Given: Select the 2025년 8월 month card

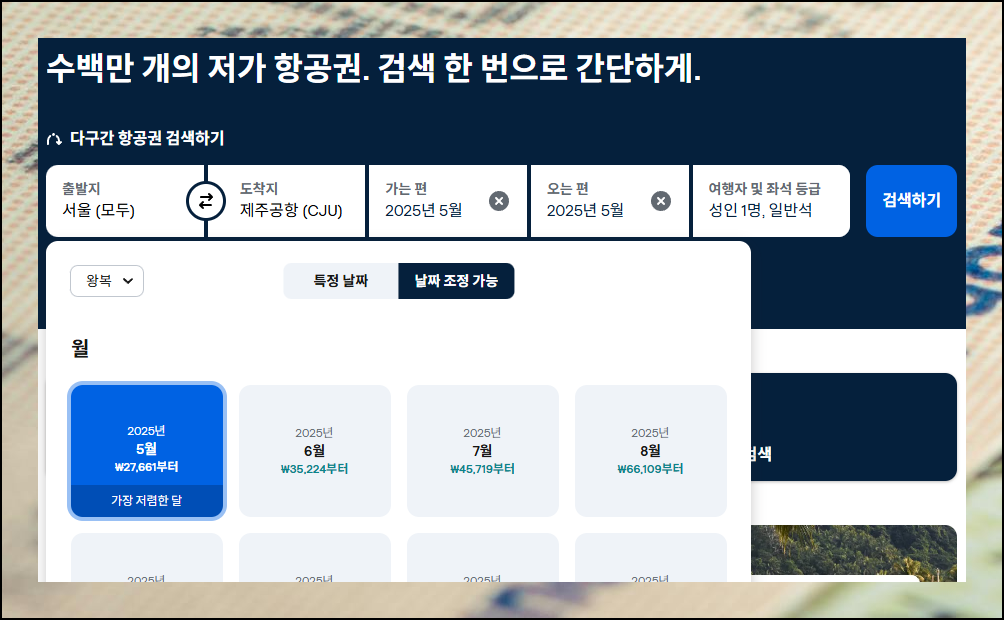Looking at the screenshot, I should (651, 451).
